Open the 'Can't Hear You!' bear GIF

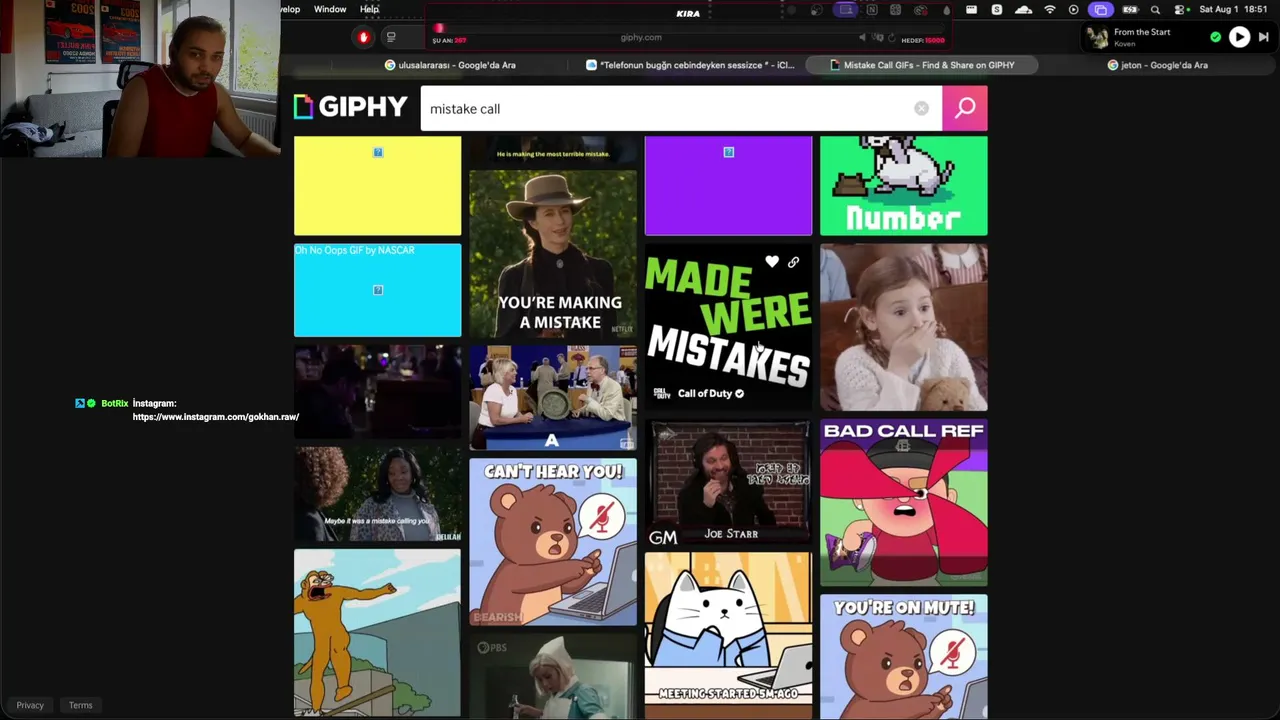(553, 542)
